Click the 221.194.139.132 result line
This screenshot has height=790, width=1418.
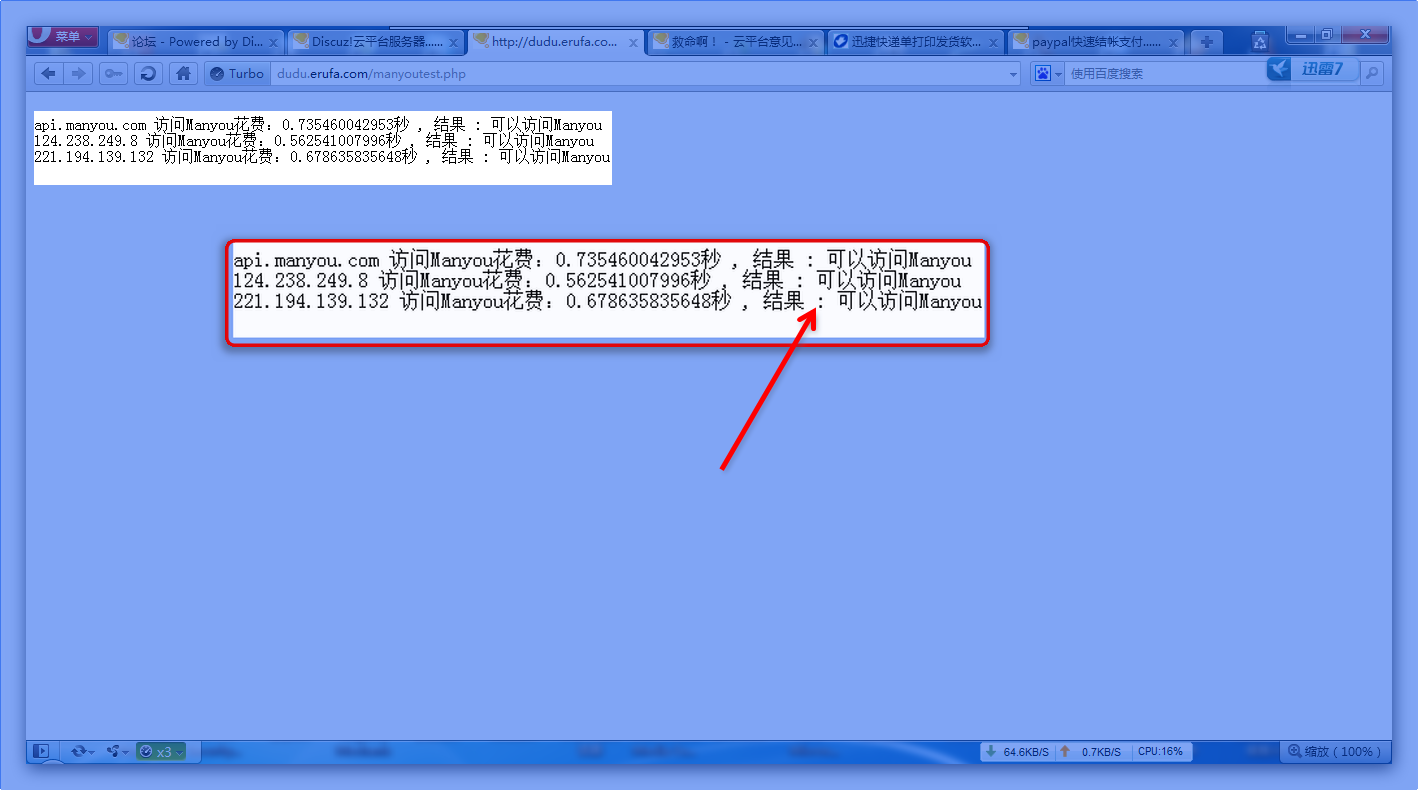[322, 157]
